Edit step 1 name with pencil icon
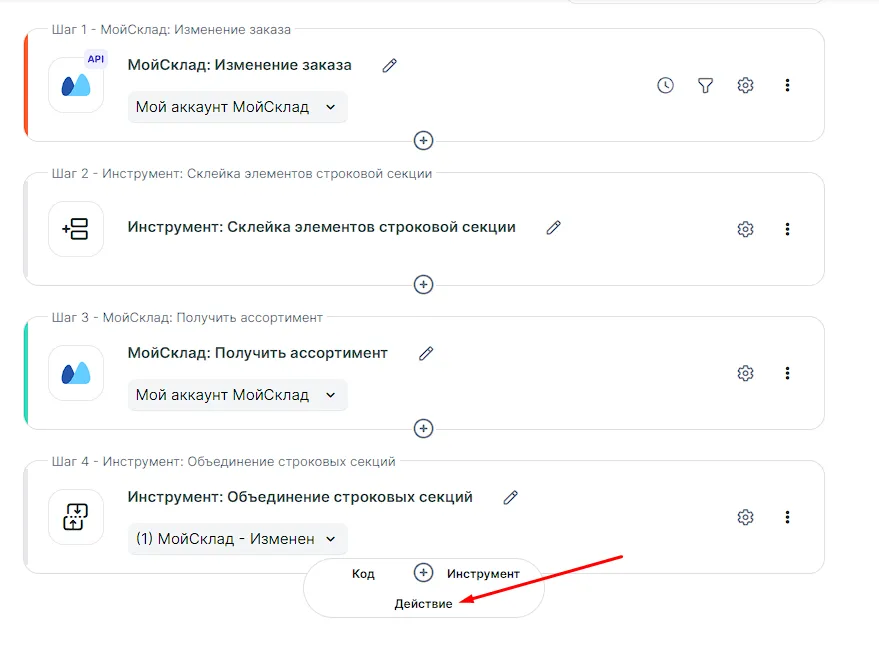Viewport: 879px width, 646px height. [390, 65]
